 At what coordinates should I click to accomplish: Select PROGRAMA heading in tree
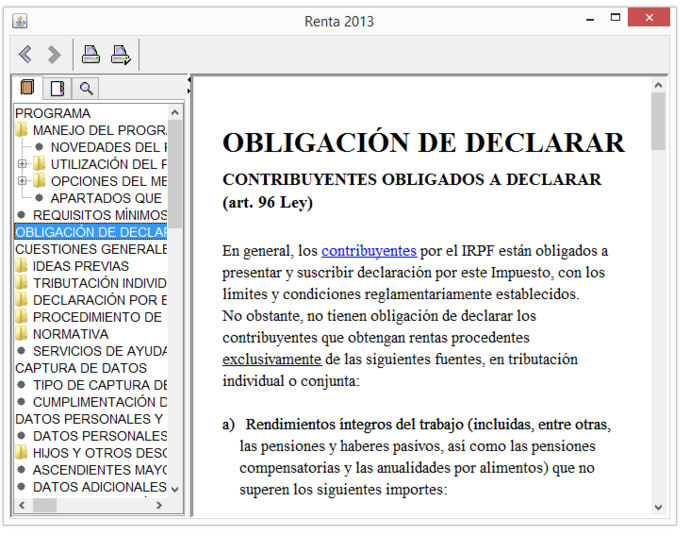coord(53,113)
